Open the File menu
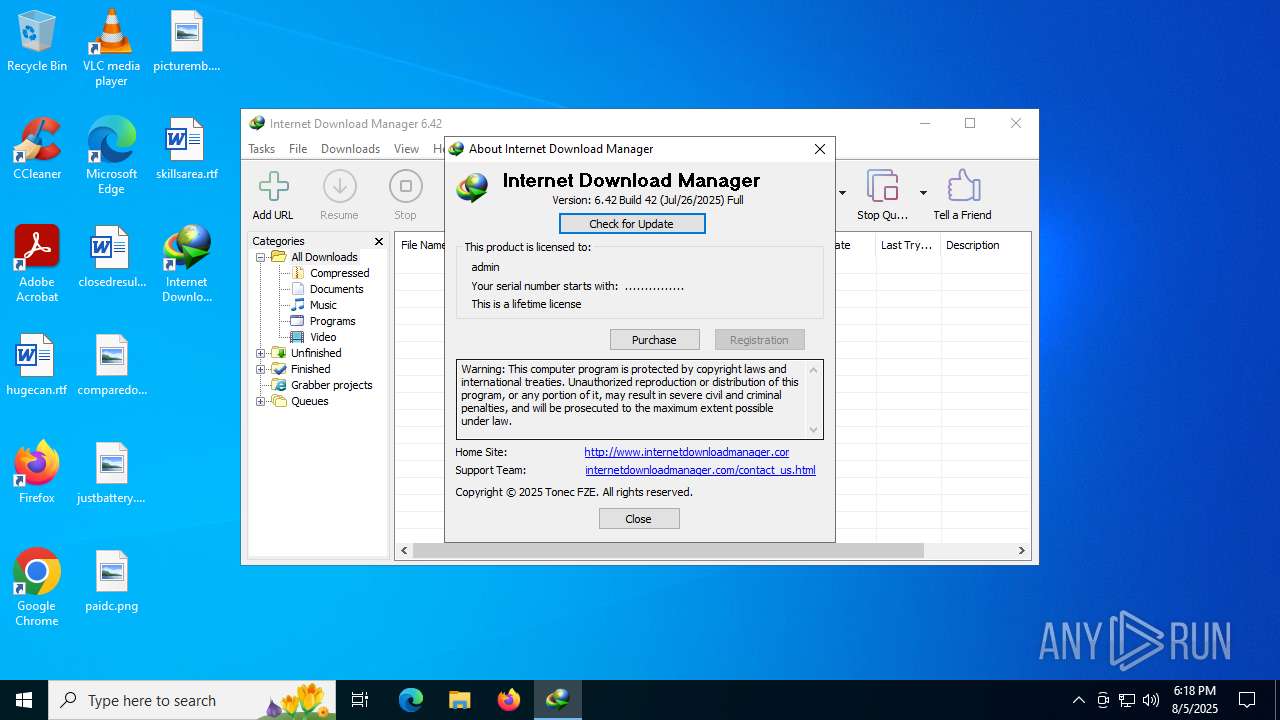 (298, 149)
